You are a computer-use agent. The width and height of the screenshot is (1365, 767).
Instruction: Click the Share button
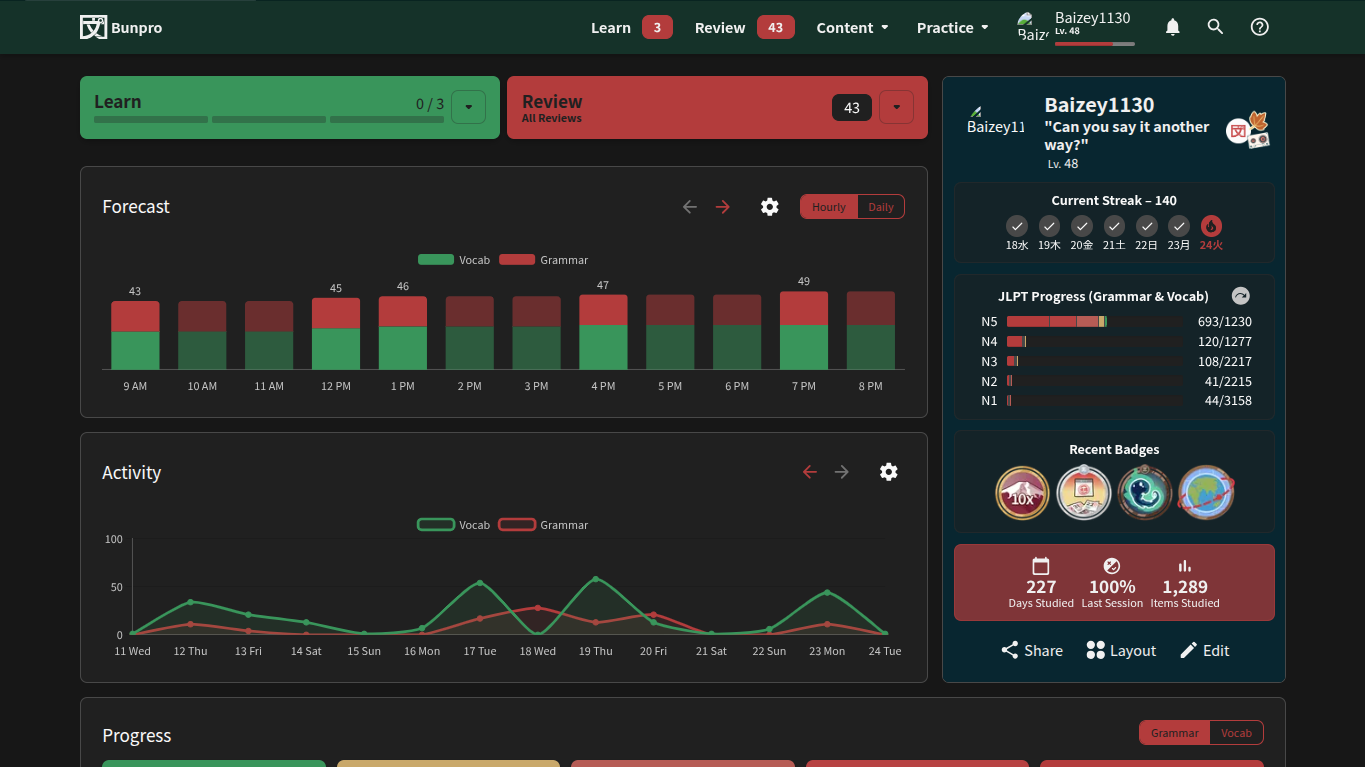pos(1032,650)
